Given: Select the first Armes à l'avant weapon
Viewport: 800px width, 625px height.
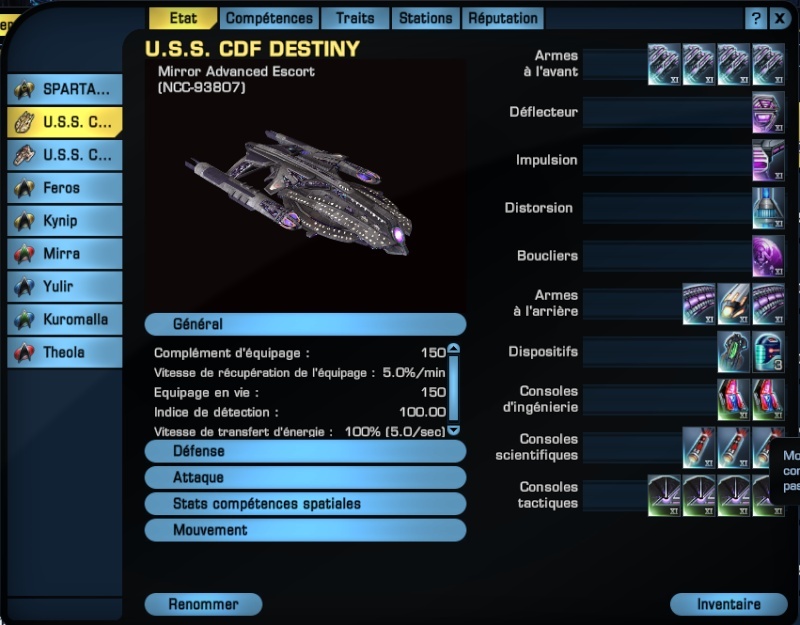Looking at the screenshot, I should (664, 64).
